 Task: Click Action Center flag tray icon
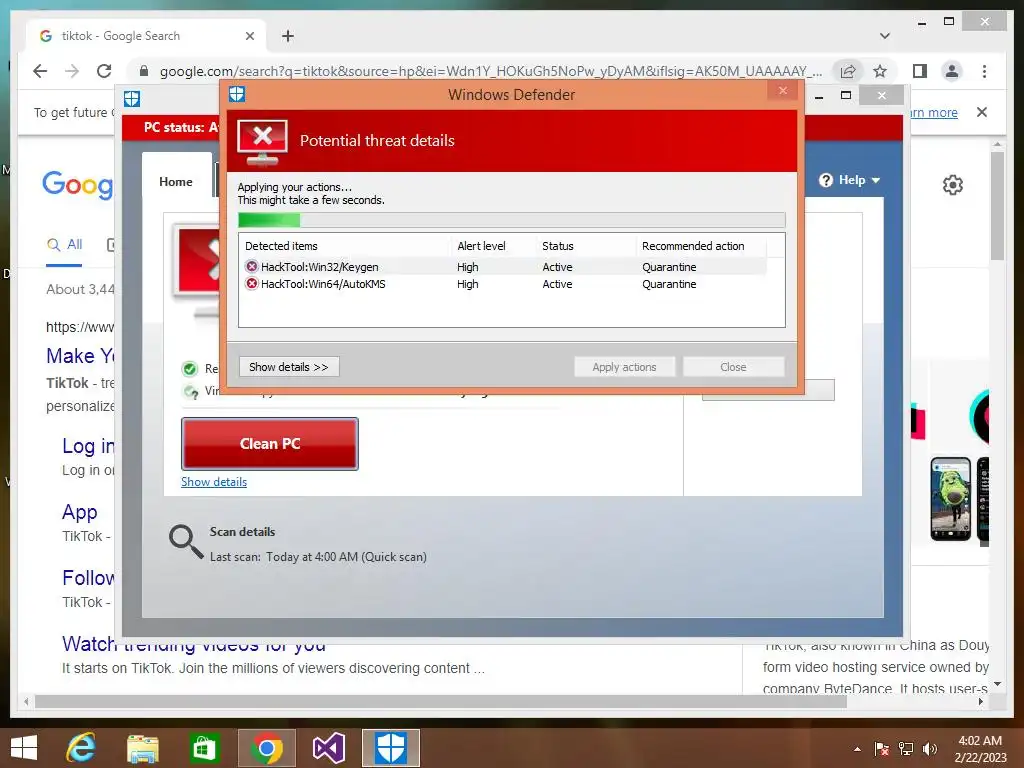tap(882, 749)
